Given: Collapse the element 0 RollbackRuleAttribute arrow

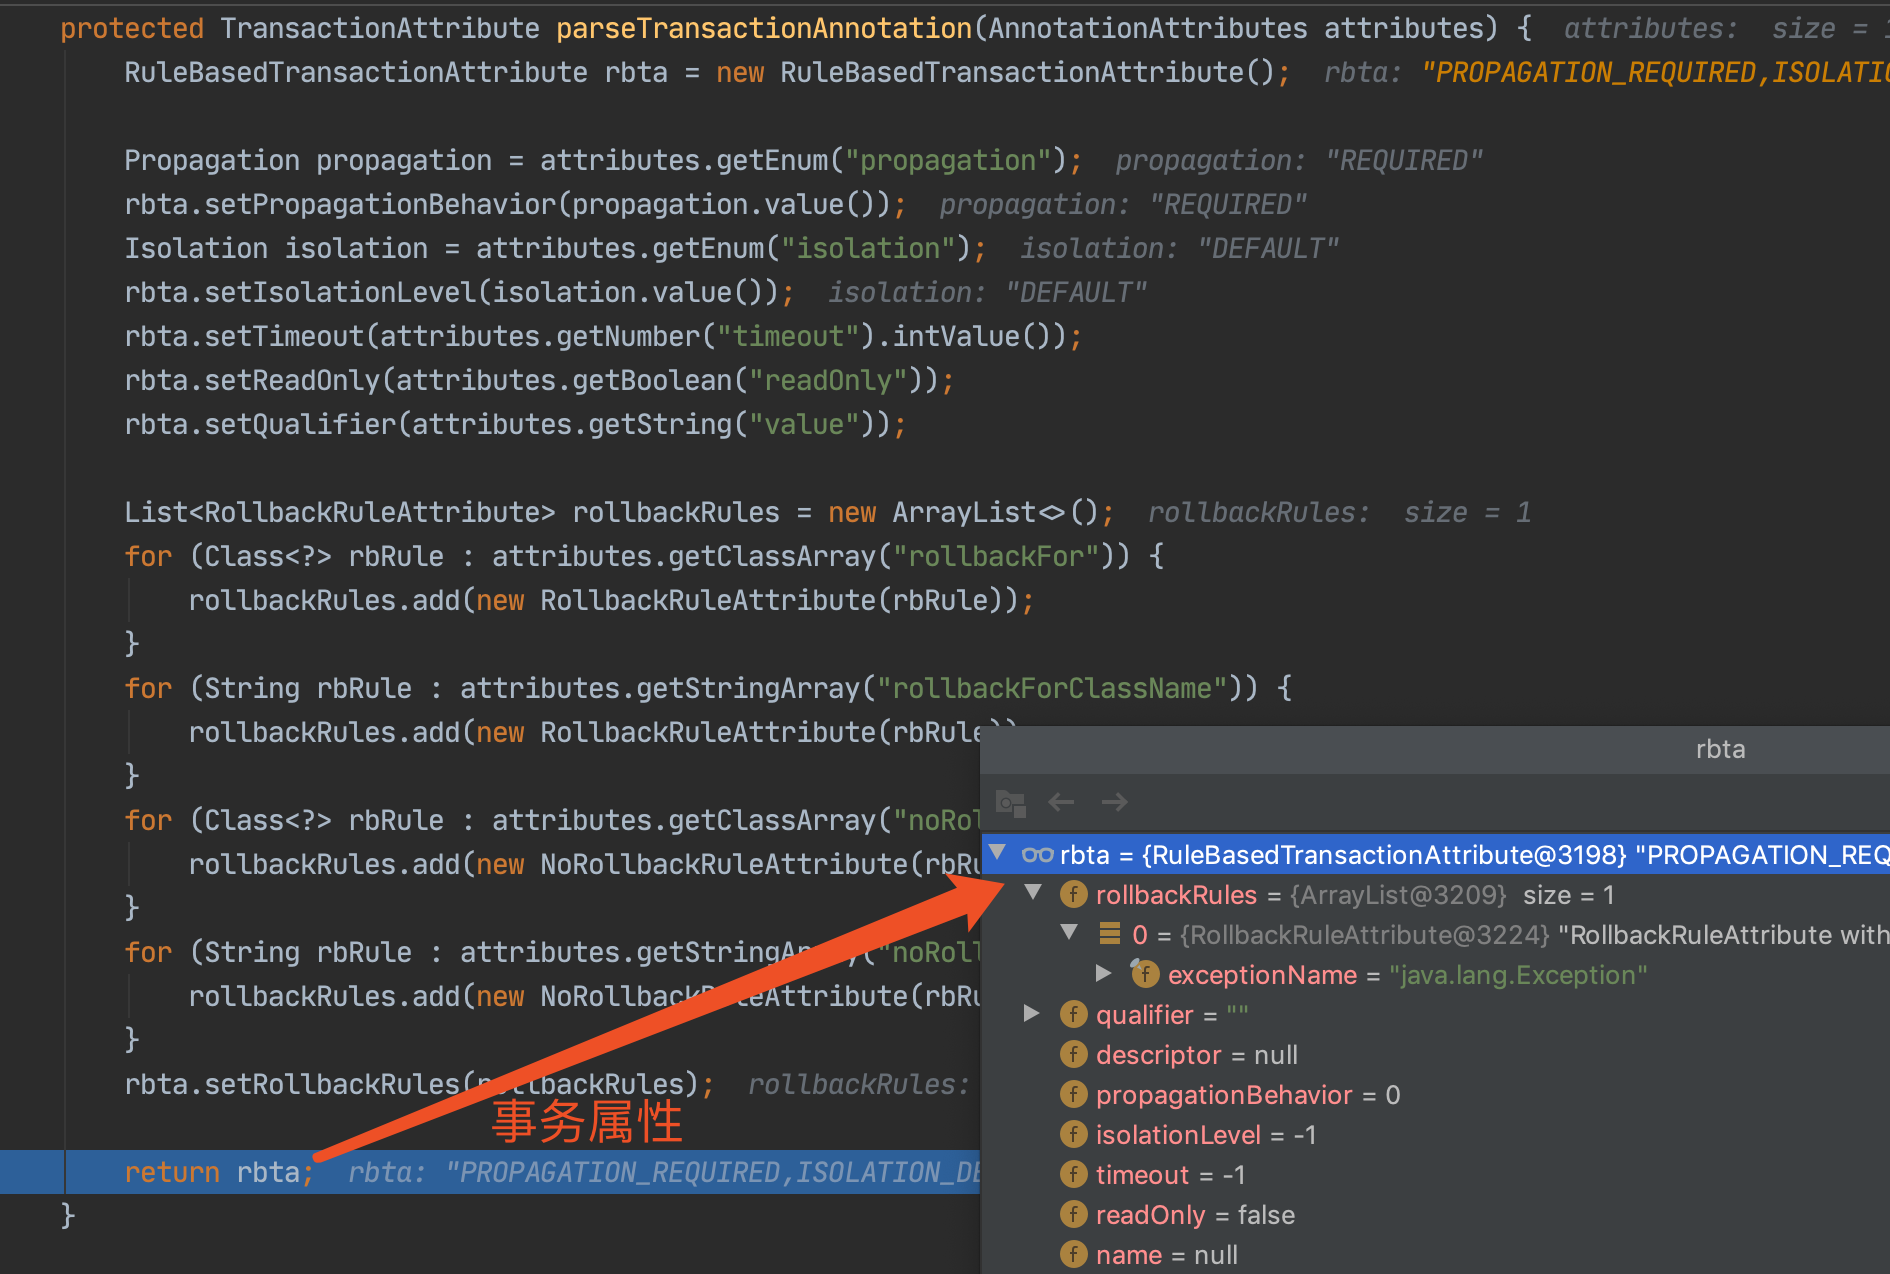Looking at the screenshot, I should coord(1069,933).
